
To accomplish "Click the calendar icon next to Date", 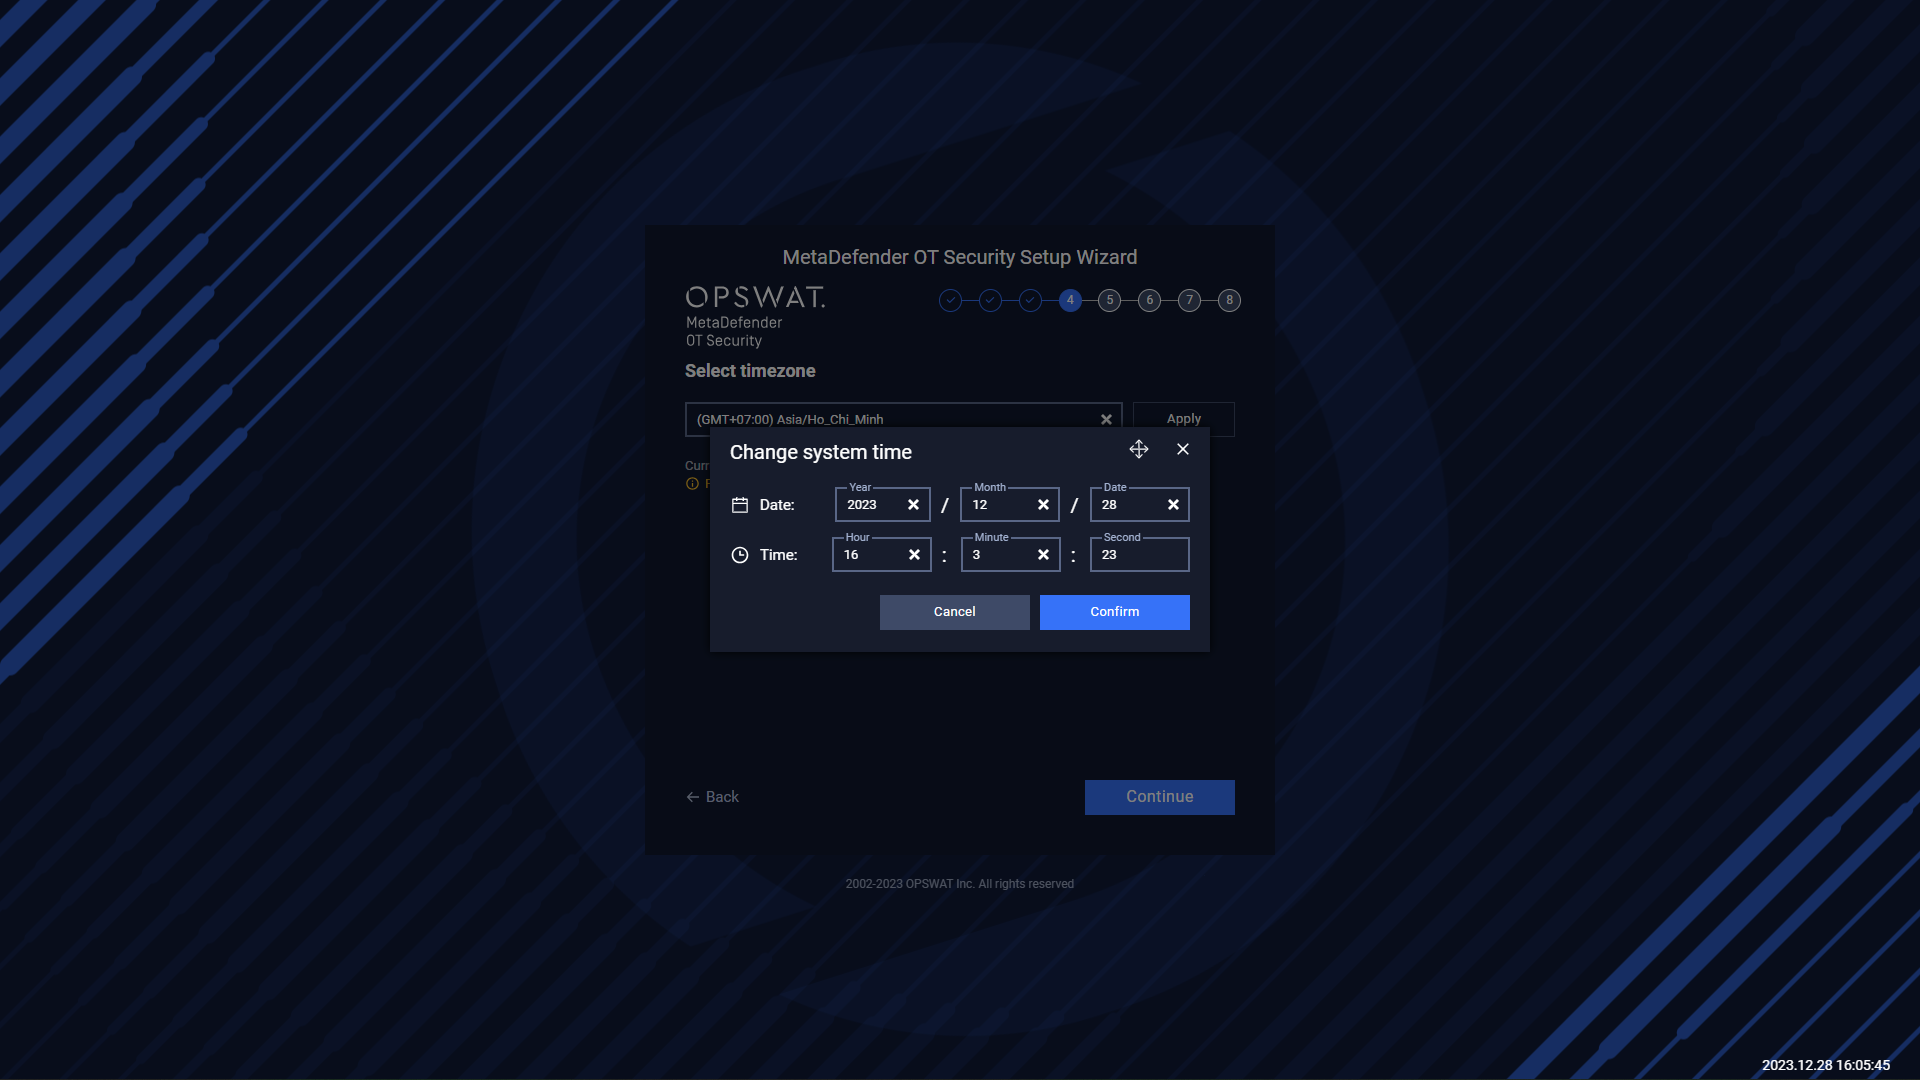I will (740, 505).
